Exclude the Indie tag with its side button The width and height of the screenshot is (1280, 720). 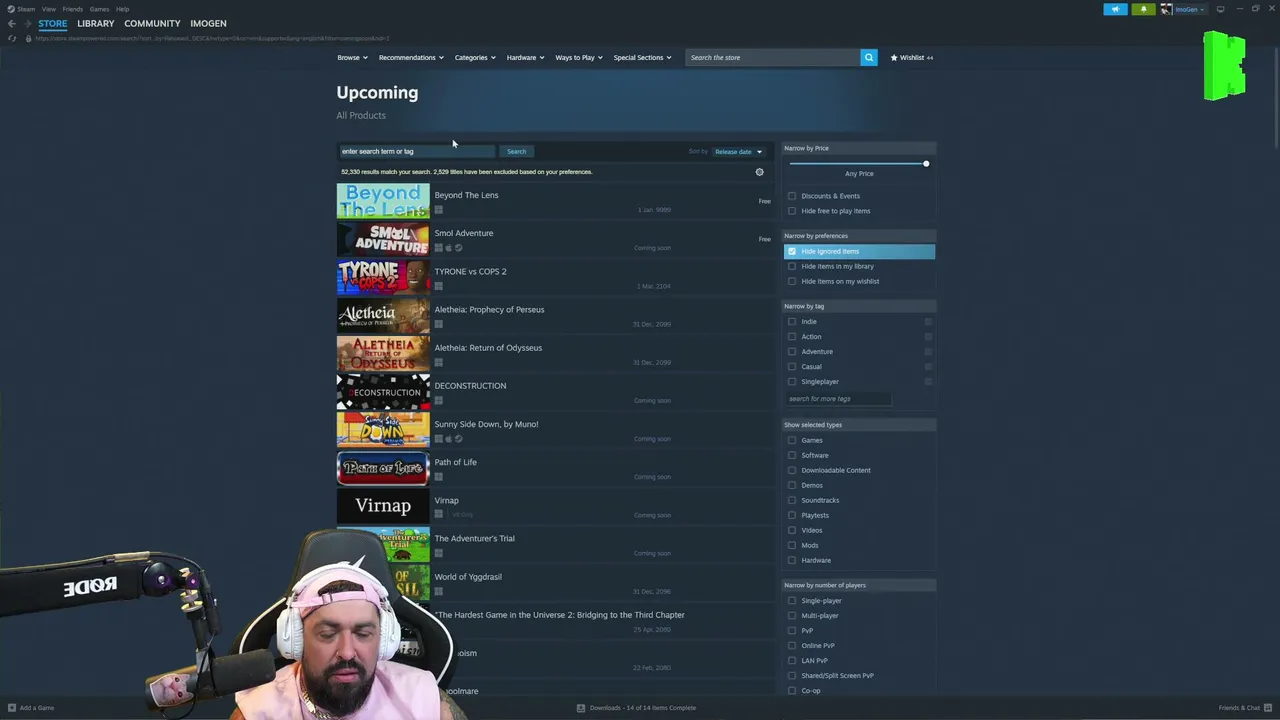(928, 322)
